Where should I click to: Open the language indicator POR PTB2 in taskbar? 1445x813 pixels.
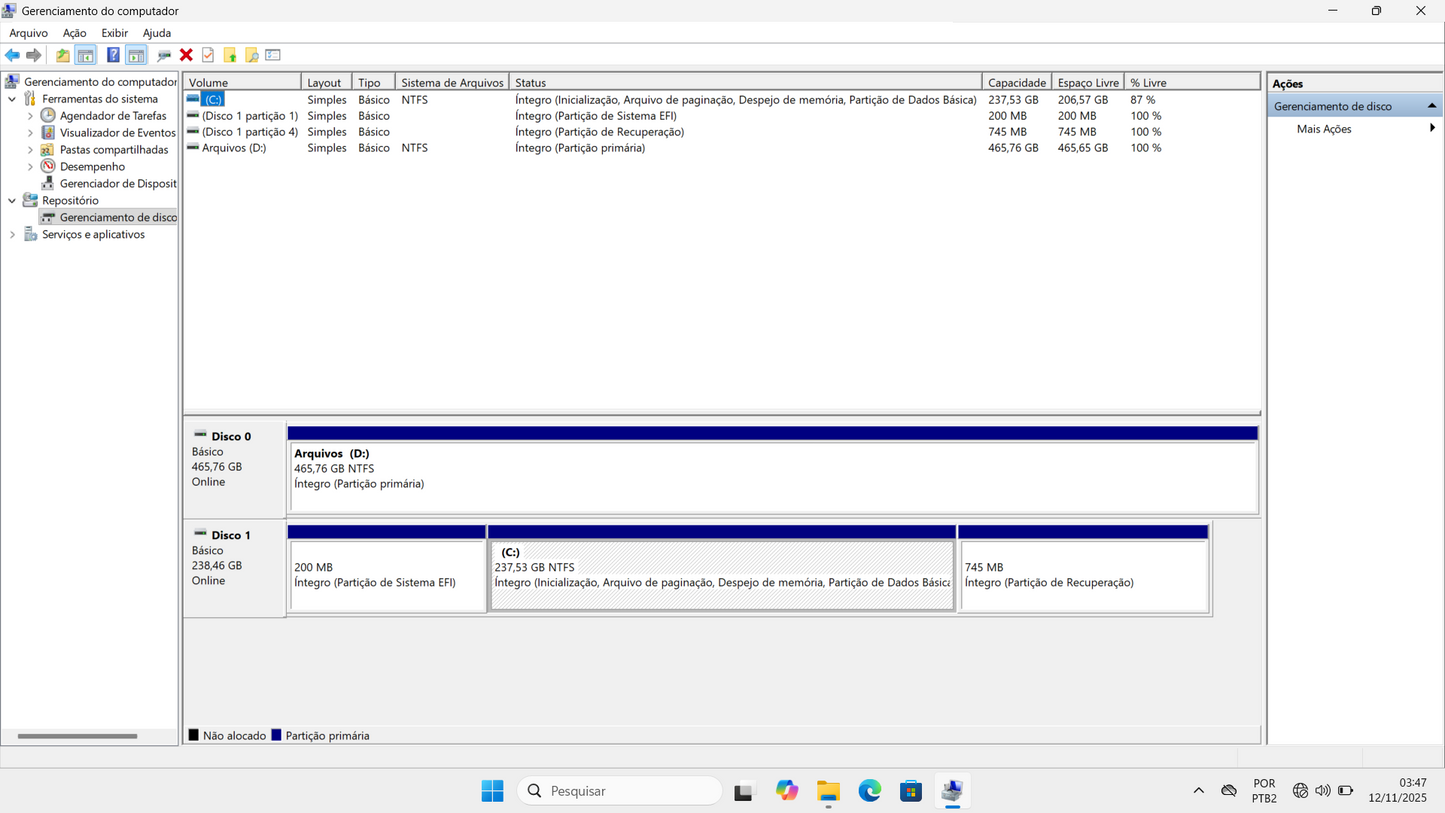pos(1264,790)
